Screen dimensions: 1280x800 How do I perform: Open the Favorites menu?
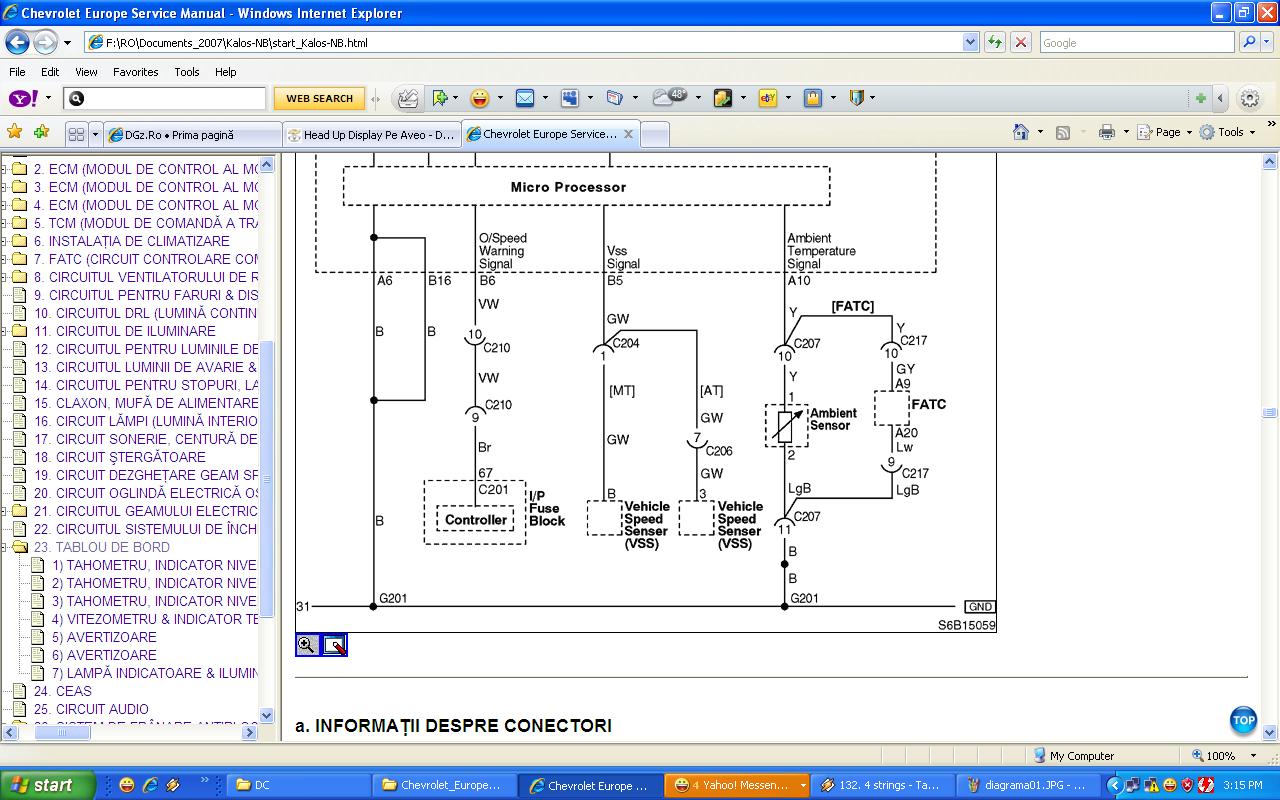pyautogui.click(x=135, y=72)
